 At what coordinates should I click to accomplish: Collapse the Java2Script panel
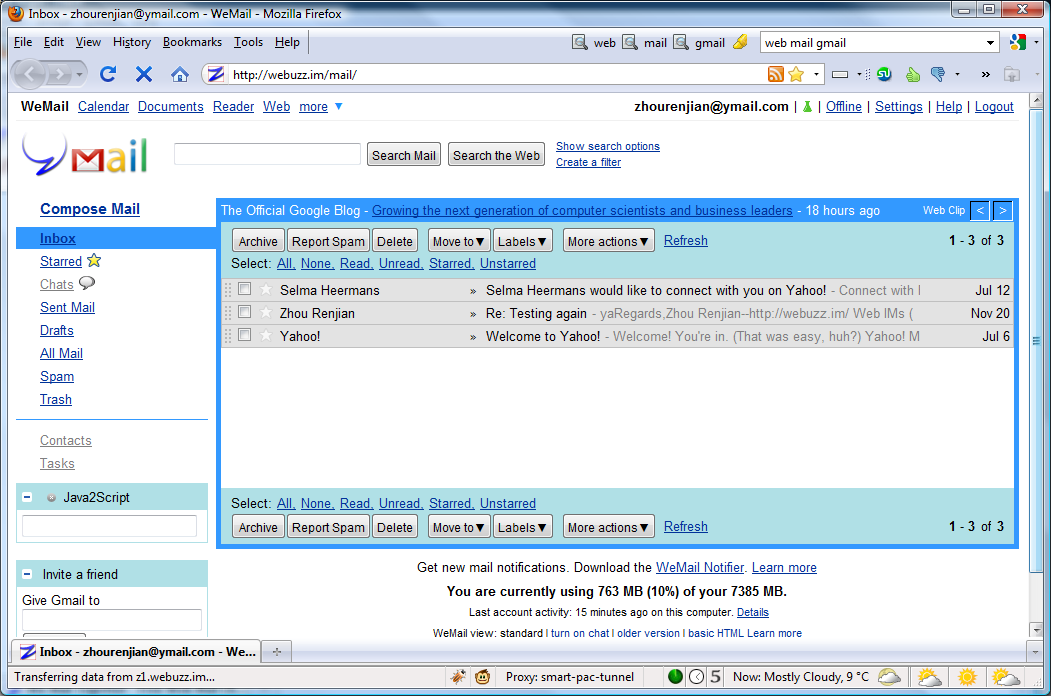click(x=27, y=497)
